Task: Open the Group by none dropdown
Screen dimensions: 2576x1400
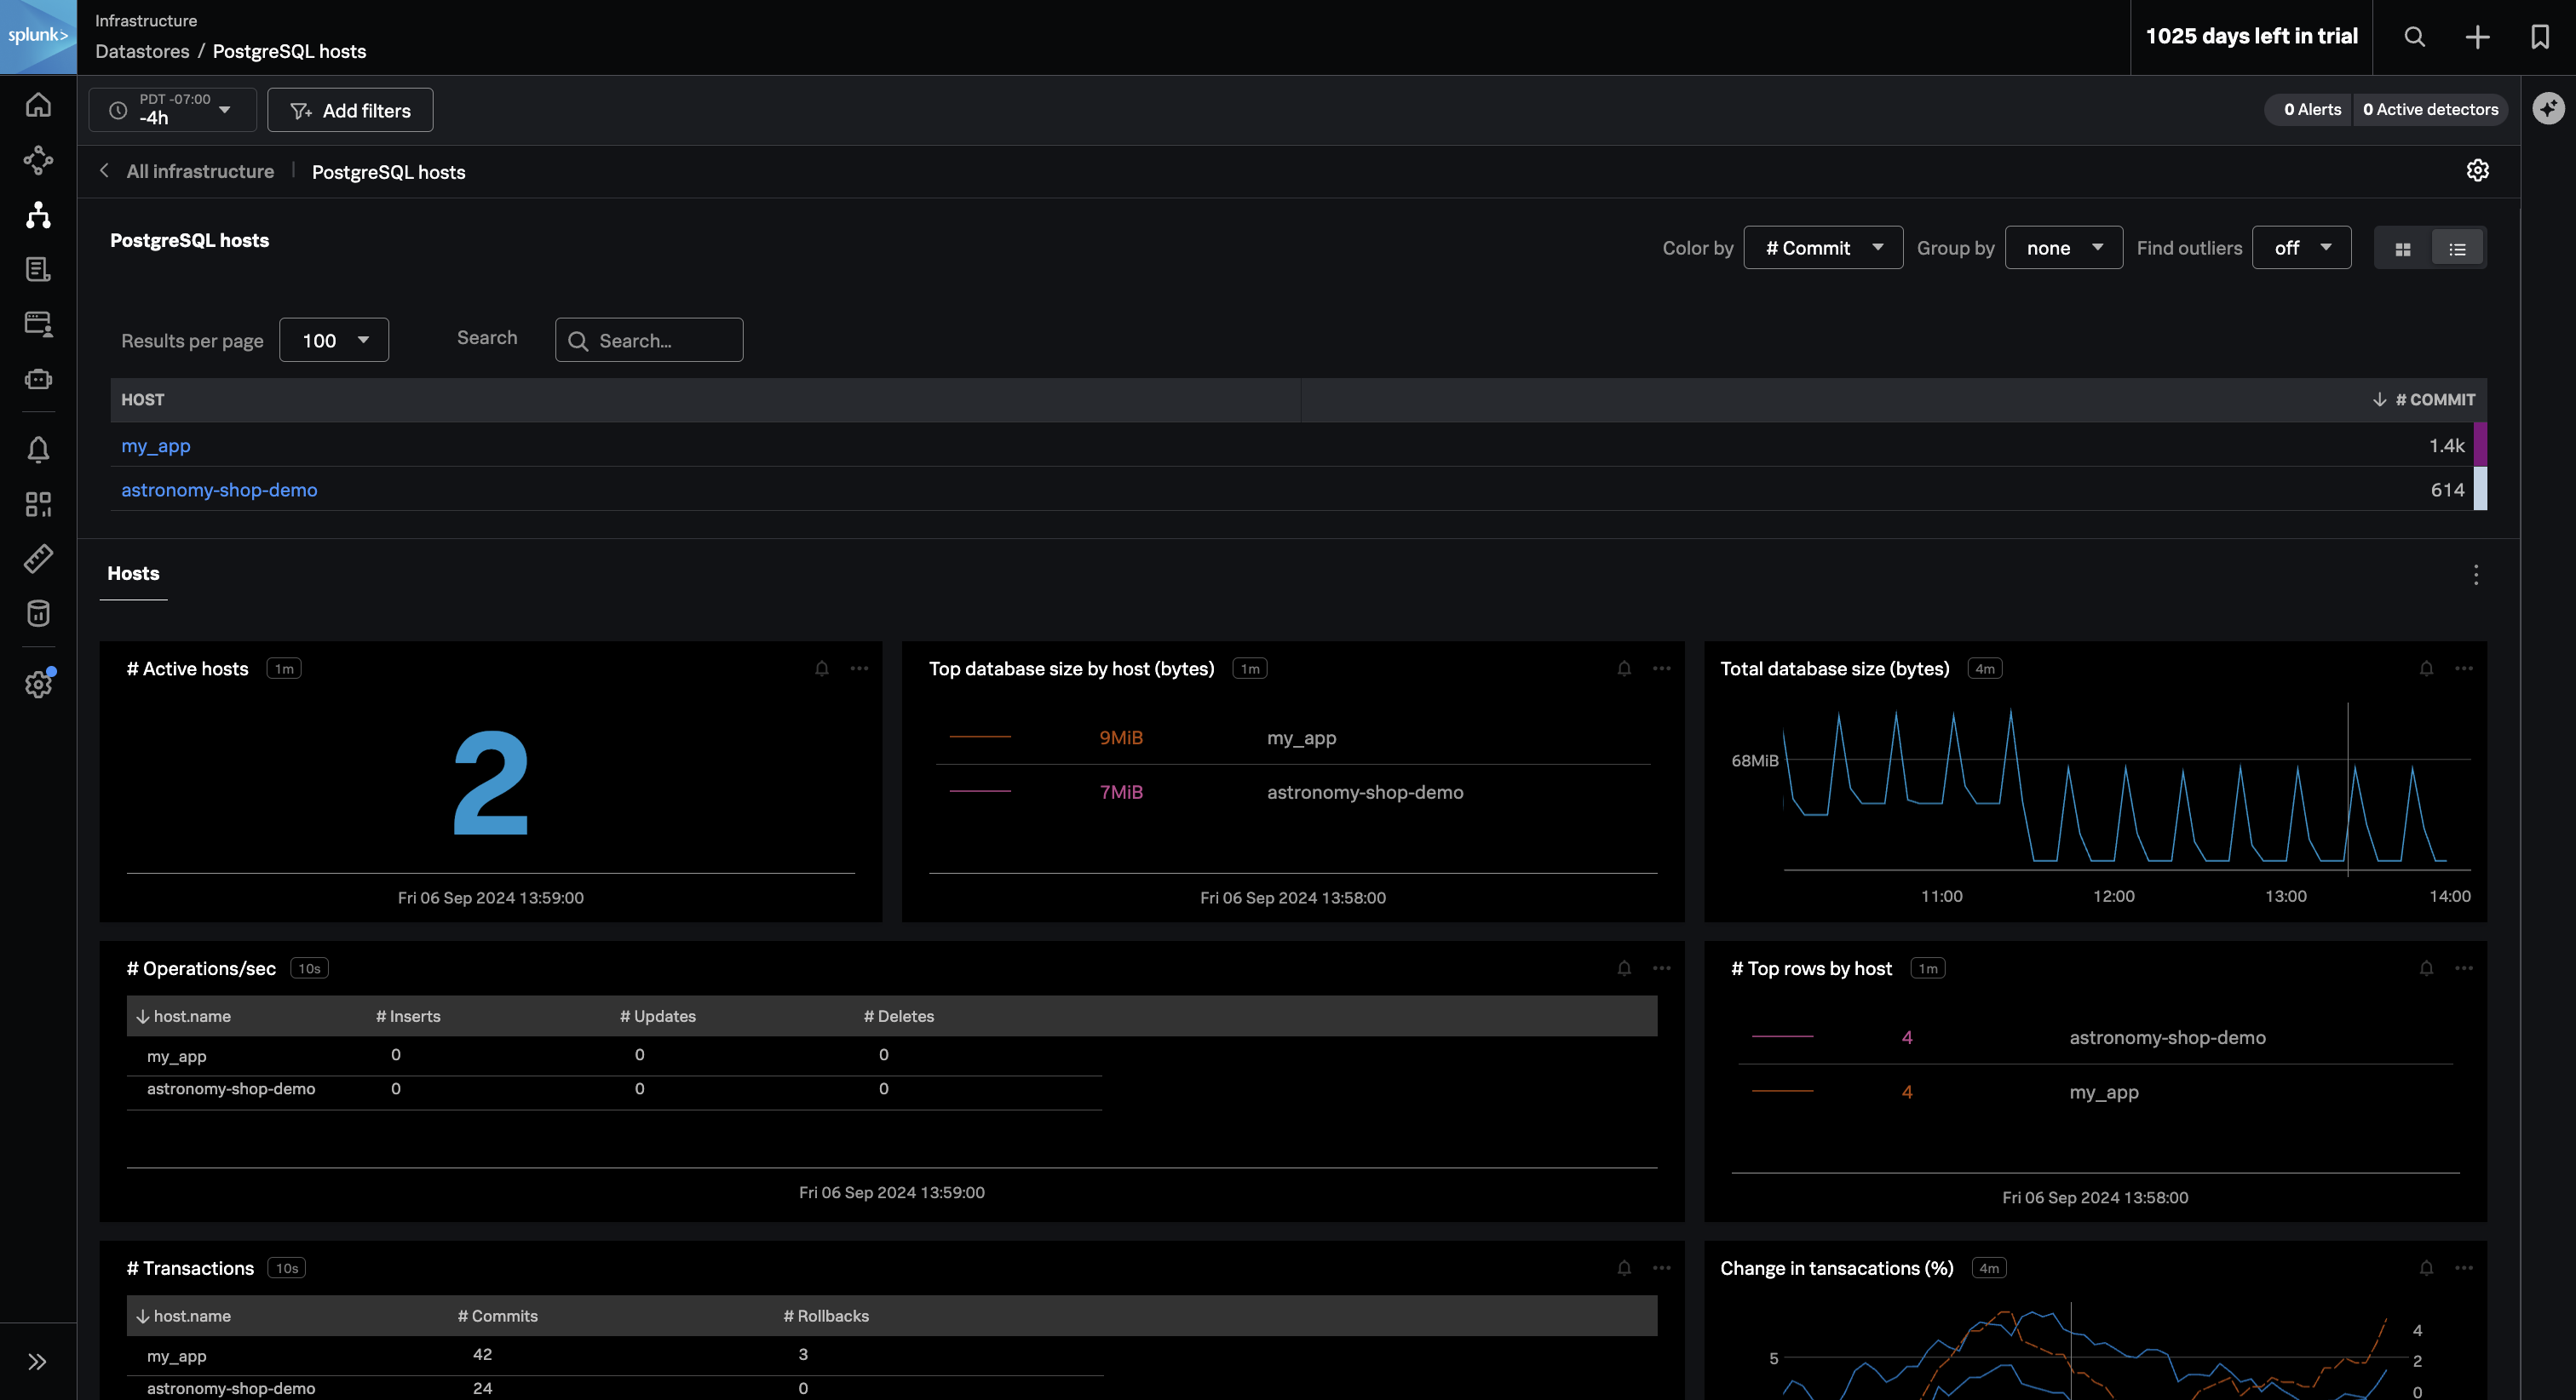Action: point(2063,248)
